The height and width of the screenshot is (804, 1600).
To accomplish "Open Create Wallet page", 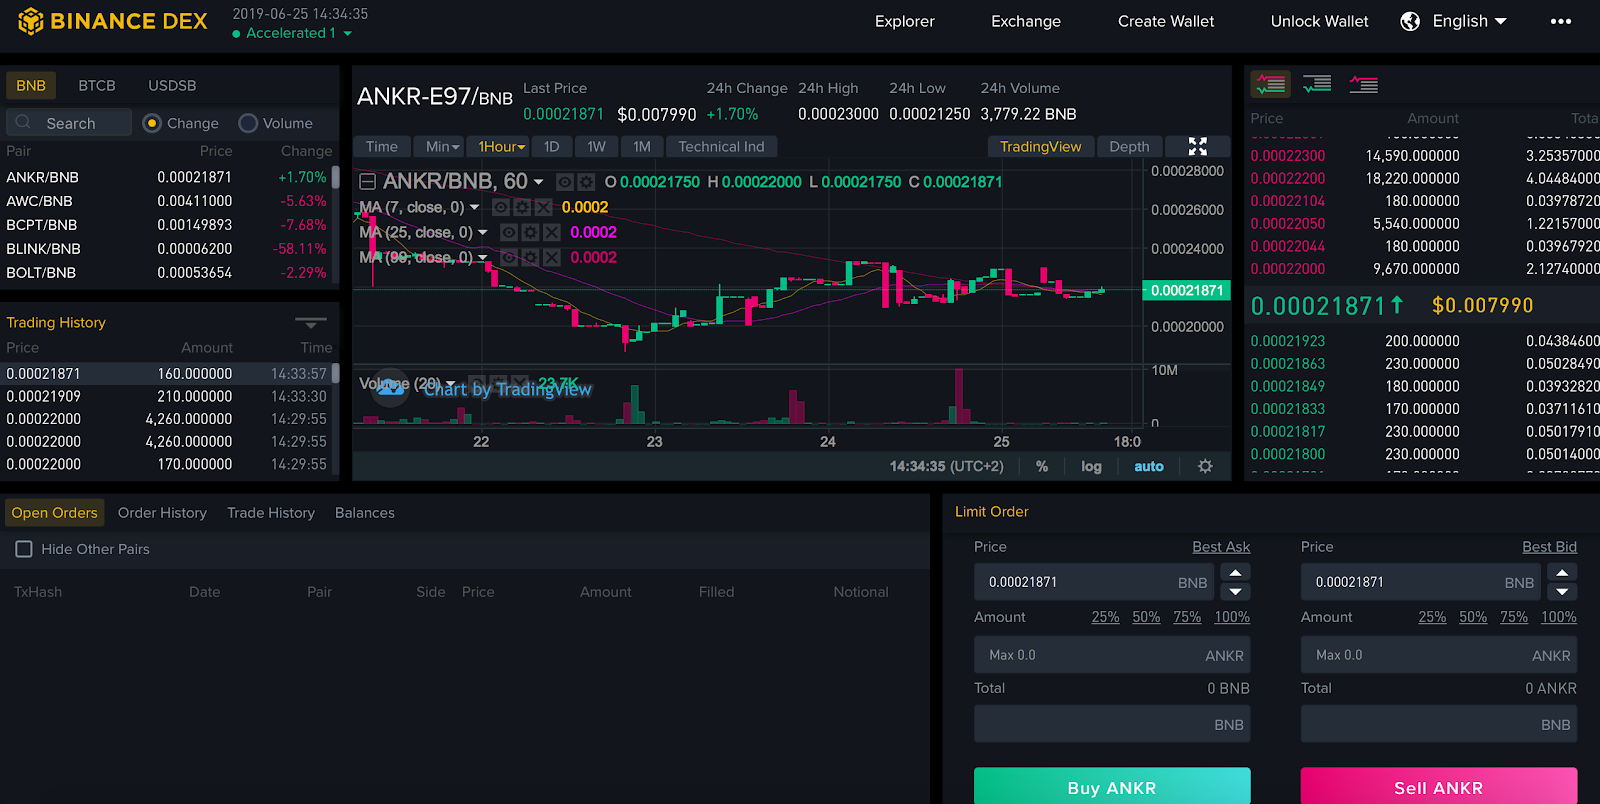I will [x=1166, y=21].
